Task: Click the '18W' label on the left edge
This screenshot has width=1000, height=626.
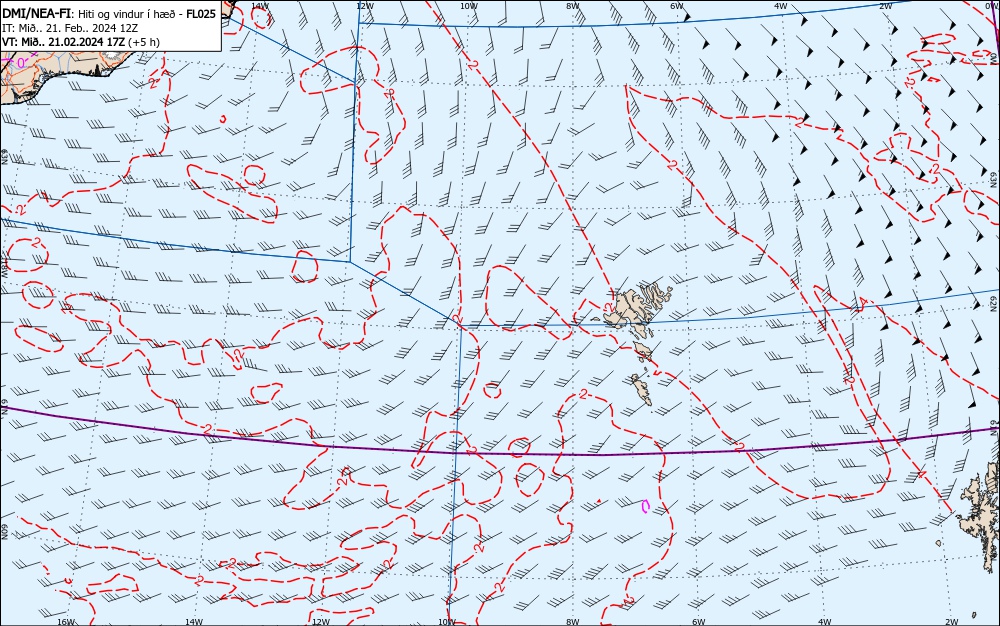Action: [x=4, y=268]
